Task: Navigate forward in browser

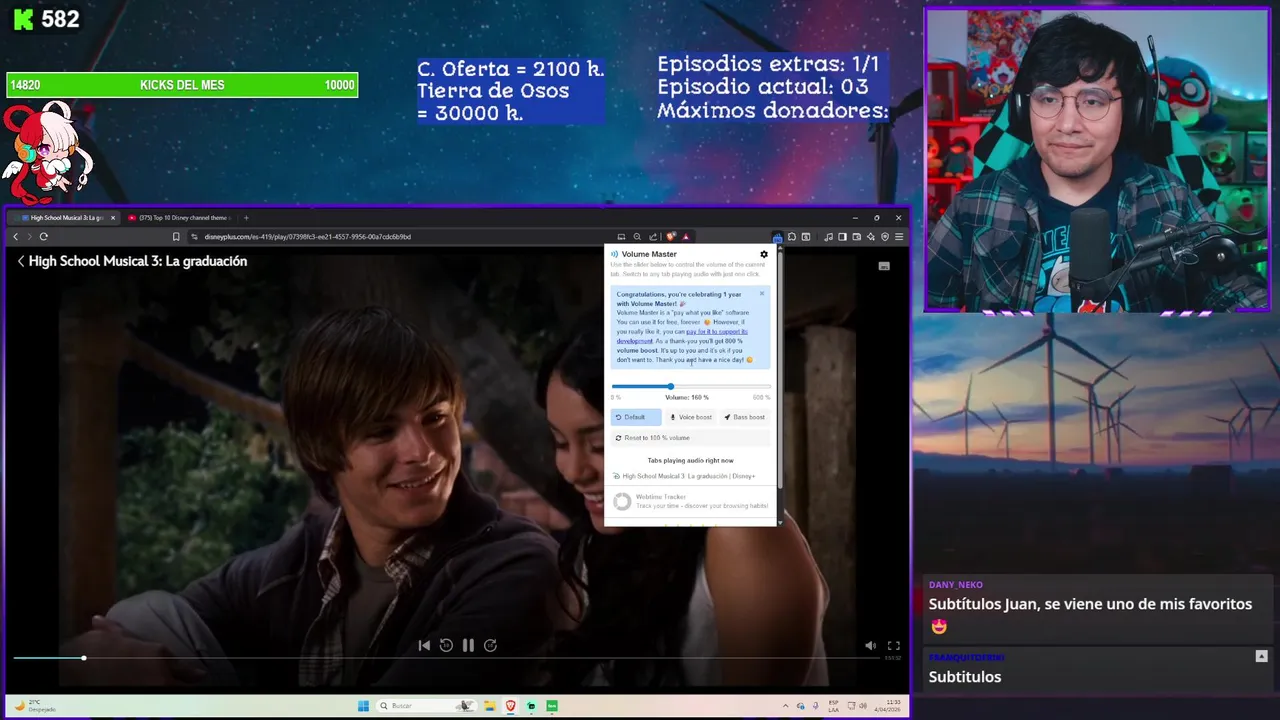Action: (29, 237)
